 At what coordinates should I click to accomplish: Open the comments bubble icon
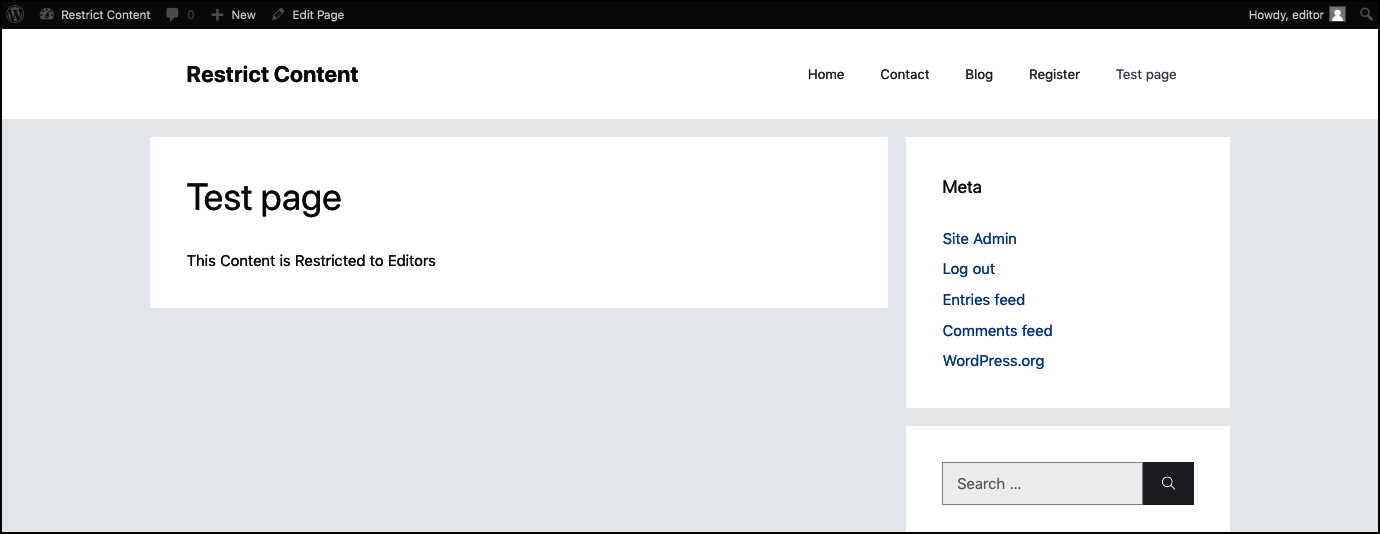(x=173, y=15)
